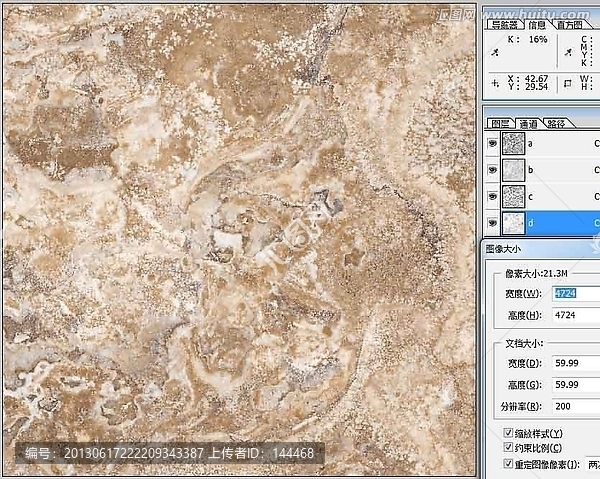
Task: Toggle the 缩放样式(Y) checkbox
Action: (x=508, y=433)
